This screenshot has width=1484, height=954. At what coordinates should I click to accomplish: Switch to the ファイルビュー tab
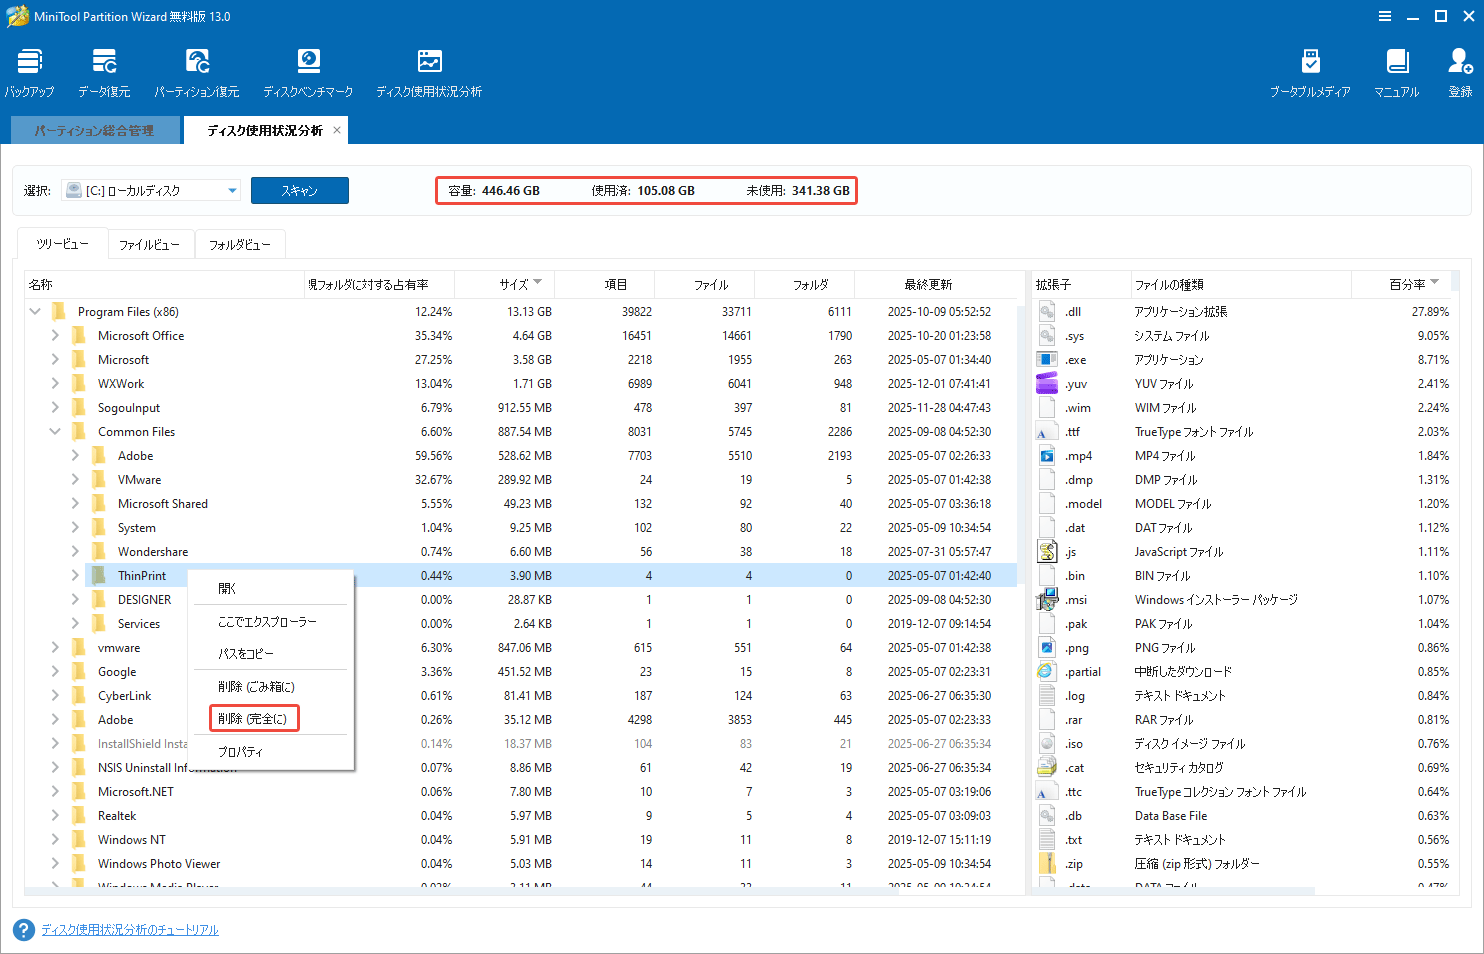pyautogui.click(x=151, y=243)
